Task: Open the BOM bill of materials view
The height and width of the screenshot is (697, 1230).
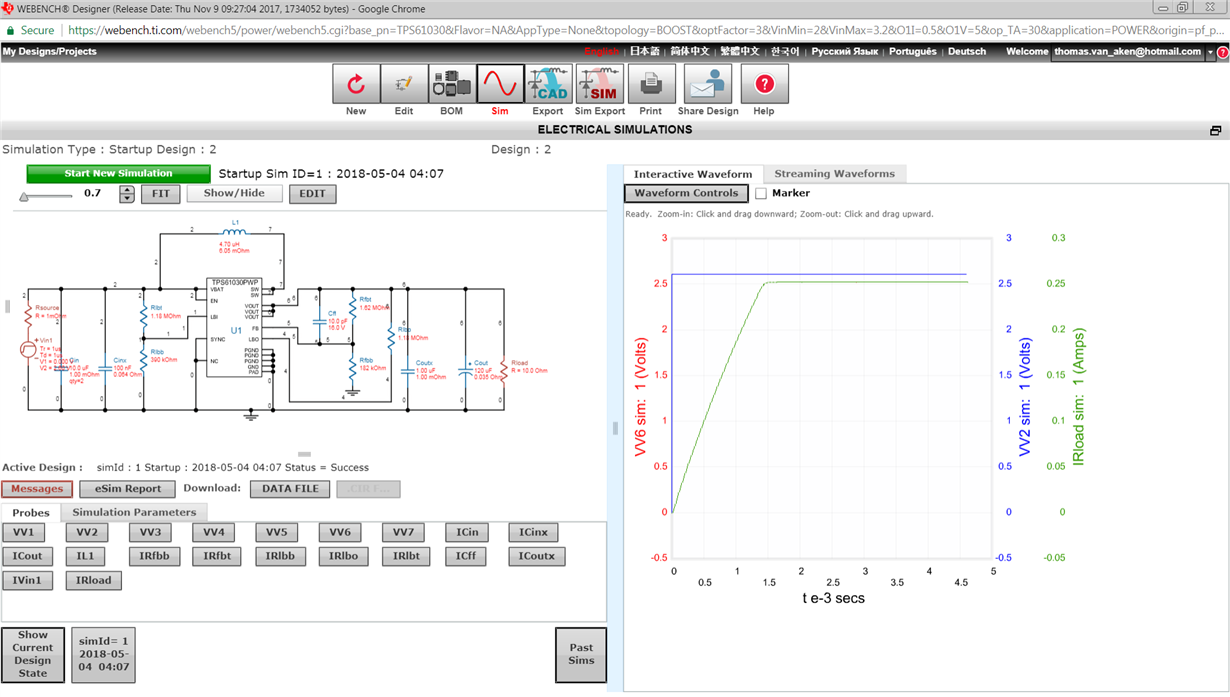Action: tap(452, 84)
